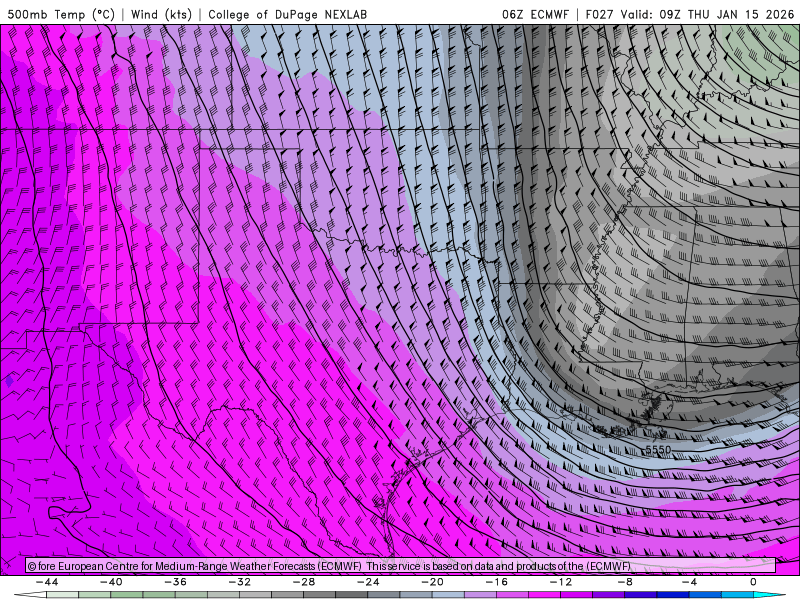Click the 5550 height contour label
The height and width of the screenshot is (600, 800).
[658, 450]
